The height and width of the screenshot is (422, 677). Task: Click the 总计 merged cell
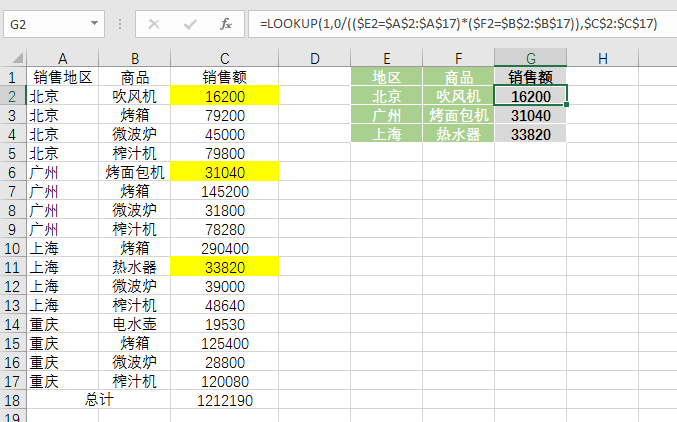[99, 400]
